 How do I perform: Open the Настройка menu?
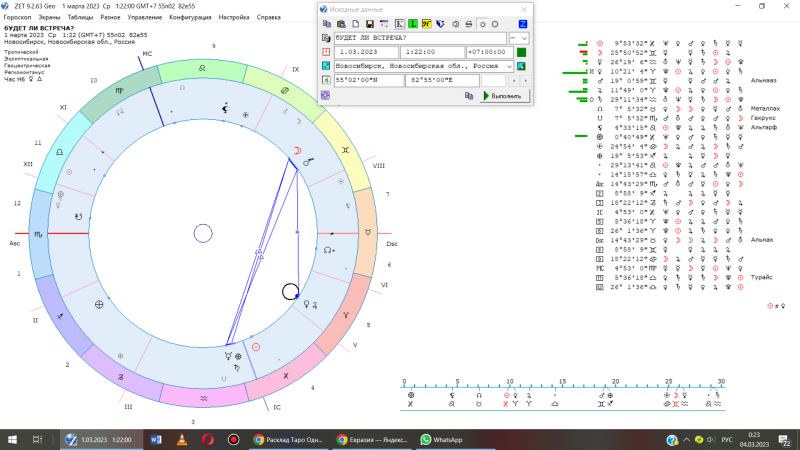pyautogui.click(x=234, y=17)
